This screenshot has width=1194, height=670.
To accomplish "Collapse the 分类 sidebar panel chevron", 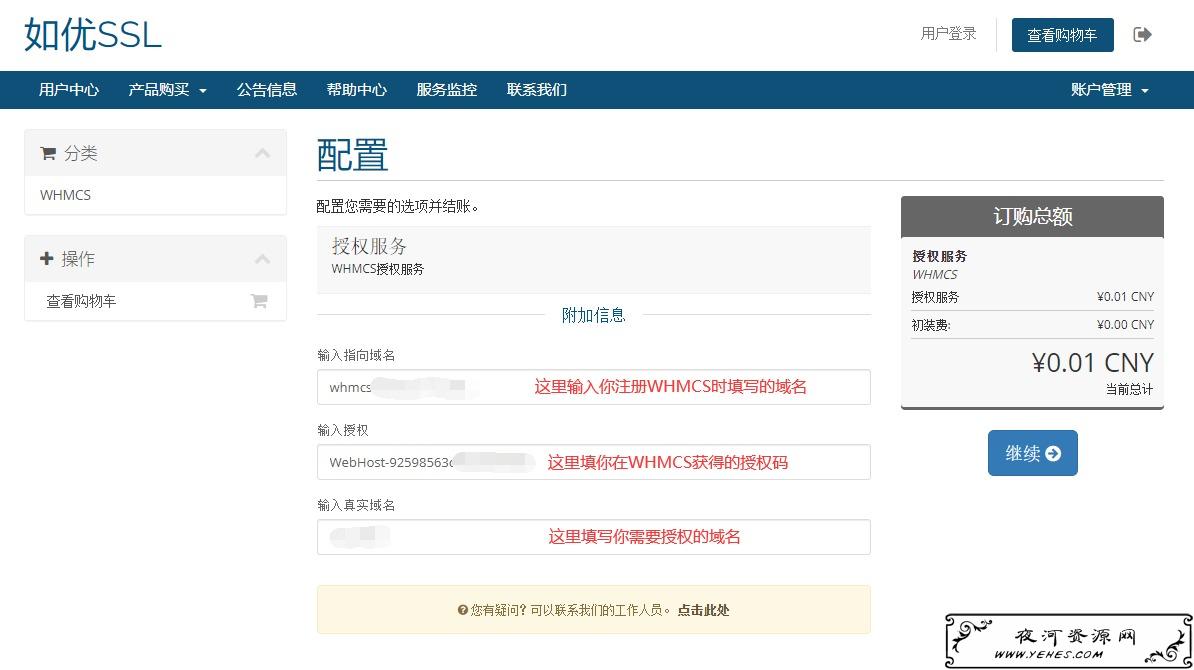I will tap(263, 153).
